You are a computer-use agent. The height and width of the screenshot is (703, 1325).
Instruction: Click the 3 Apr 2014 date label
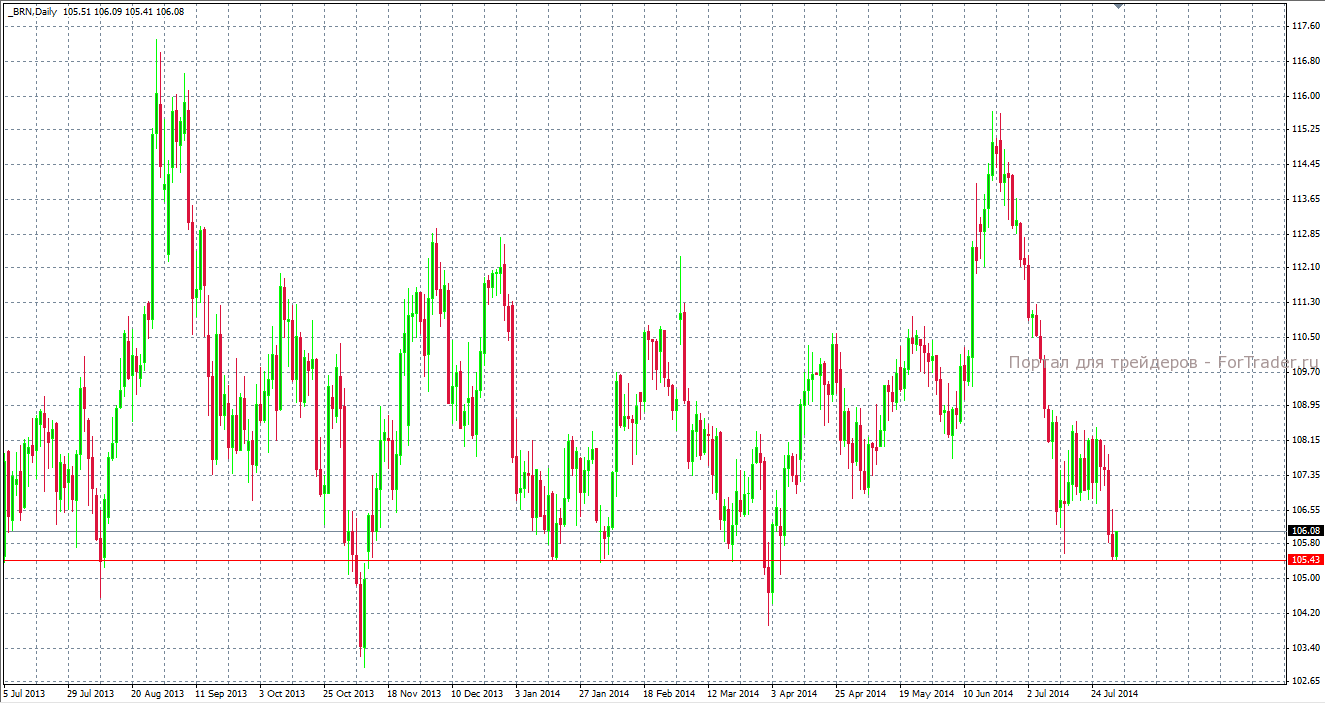point(794,693)
